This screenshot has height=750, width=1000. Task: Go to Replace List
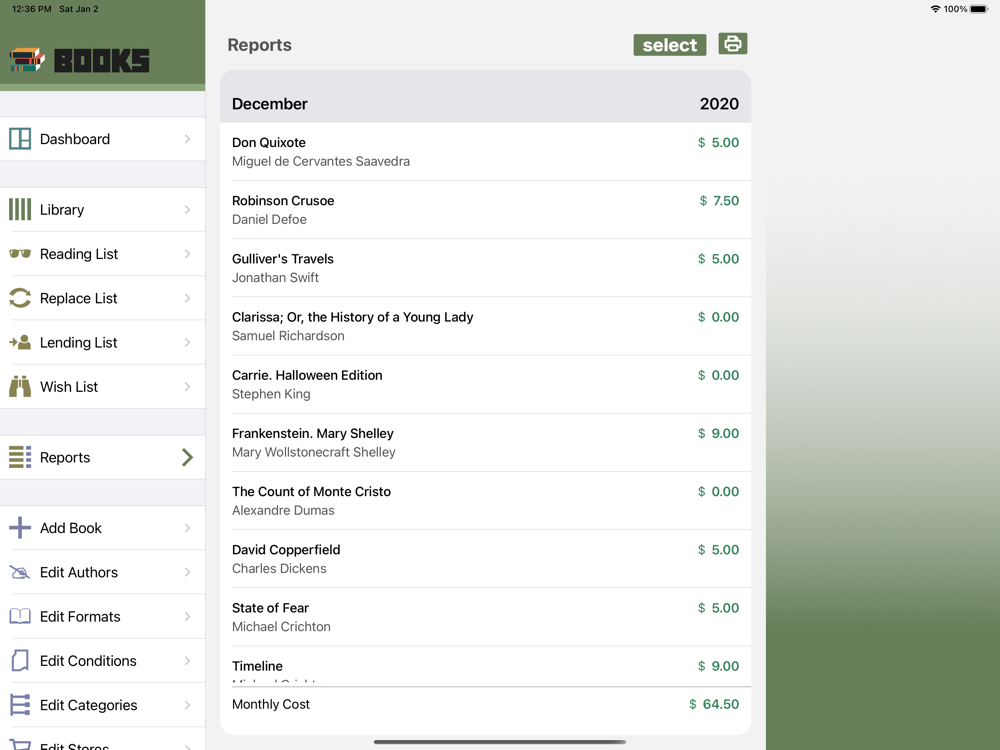coord(103,298)
